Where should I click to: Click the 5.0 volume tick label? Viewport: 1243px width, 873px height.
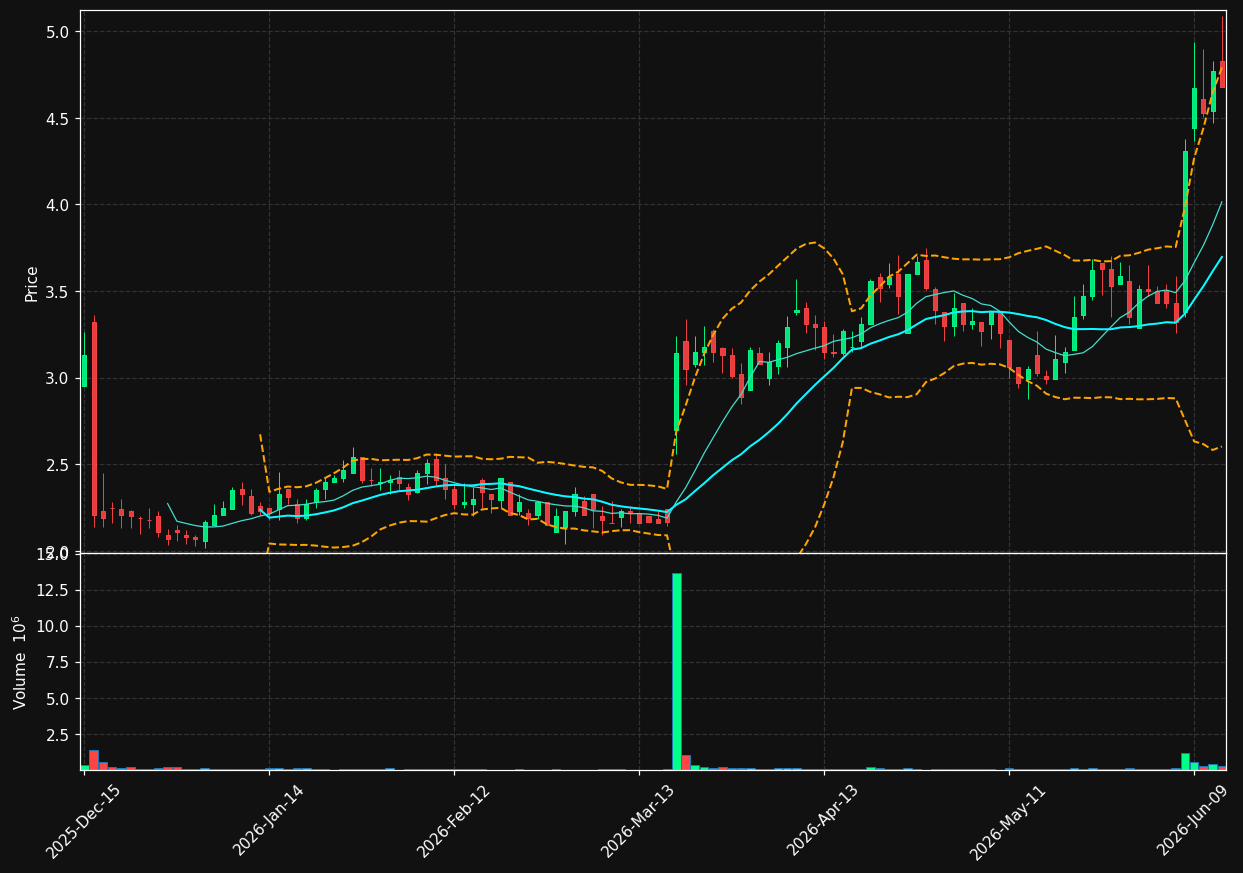click(58, 698)
